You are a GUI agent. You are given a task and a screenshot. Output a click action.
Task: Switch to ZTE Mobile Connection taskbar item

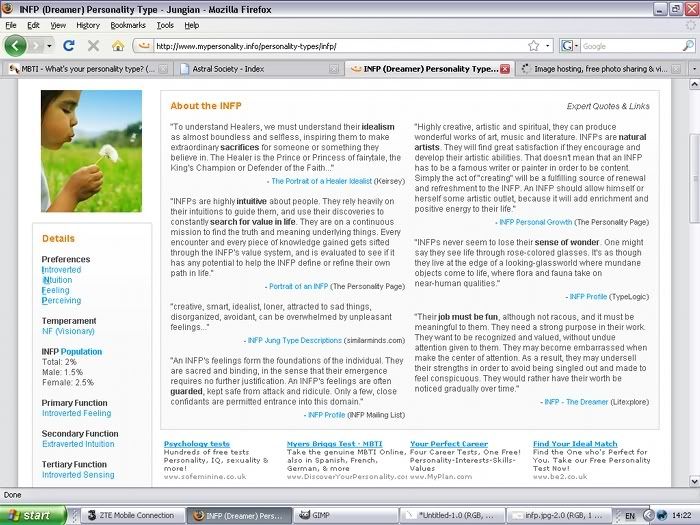tap(133, 515)
